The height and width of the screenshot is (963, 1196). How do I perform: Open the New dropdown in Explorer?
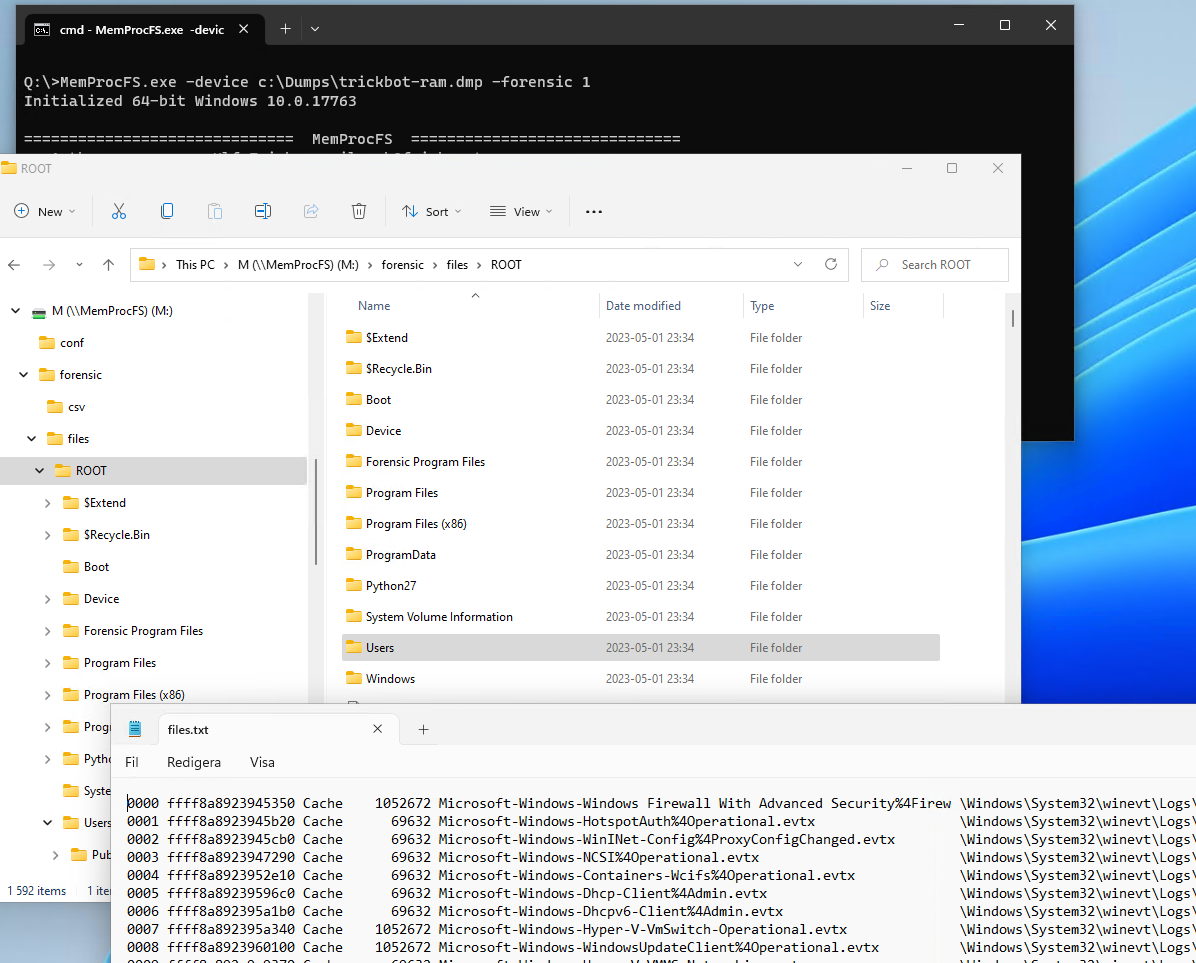pyautogui.click(x=45, y=211)
